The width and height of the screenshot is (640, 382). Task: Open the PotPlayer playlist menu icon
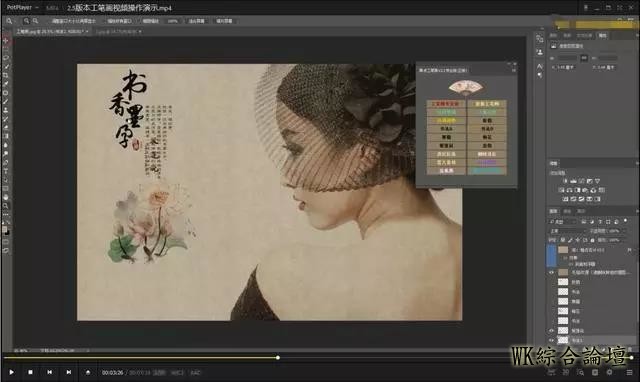click(629, 372)
